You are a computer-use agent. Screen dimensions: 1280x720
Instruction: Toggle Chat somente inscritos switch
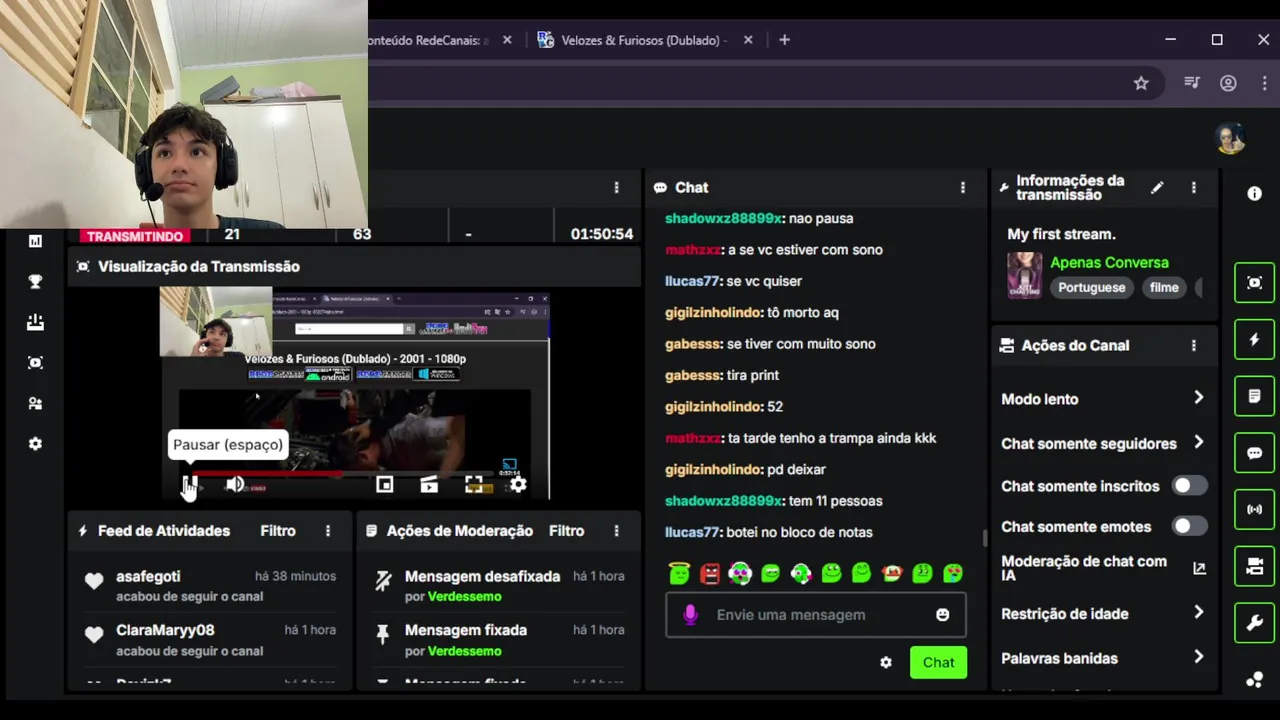coord(1189,486)
